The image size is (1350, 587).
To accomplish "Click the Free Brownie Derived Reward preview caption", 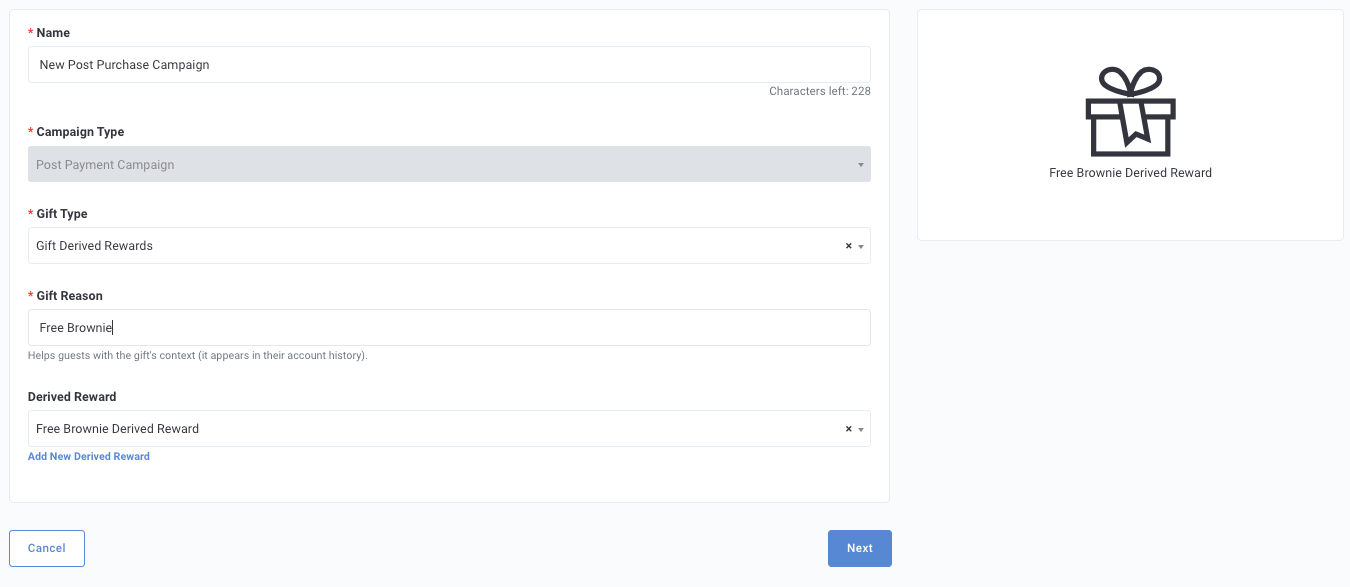I will click(1130, 173).
